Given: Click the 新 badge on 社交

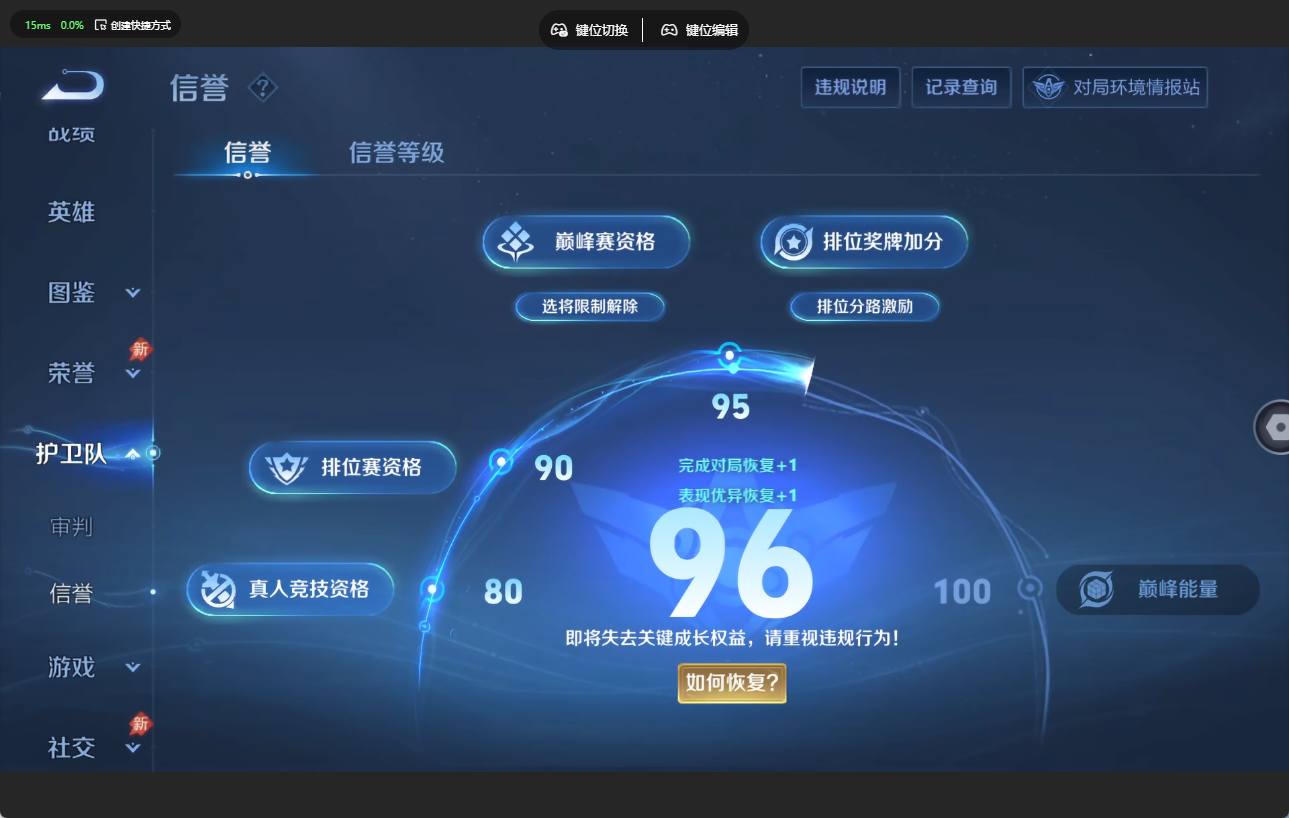Looking at the screenshot, I should (x=141, y=724).
